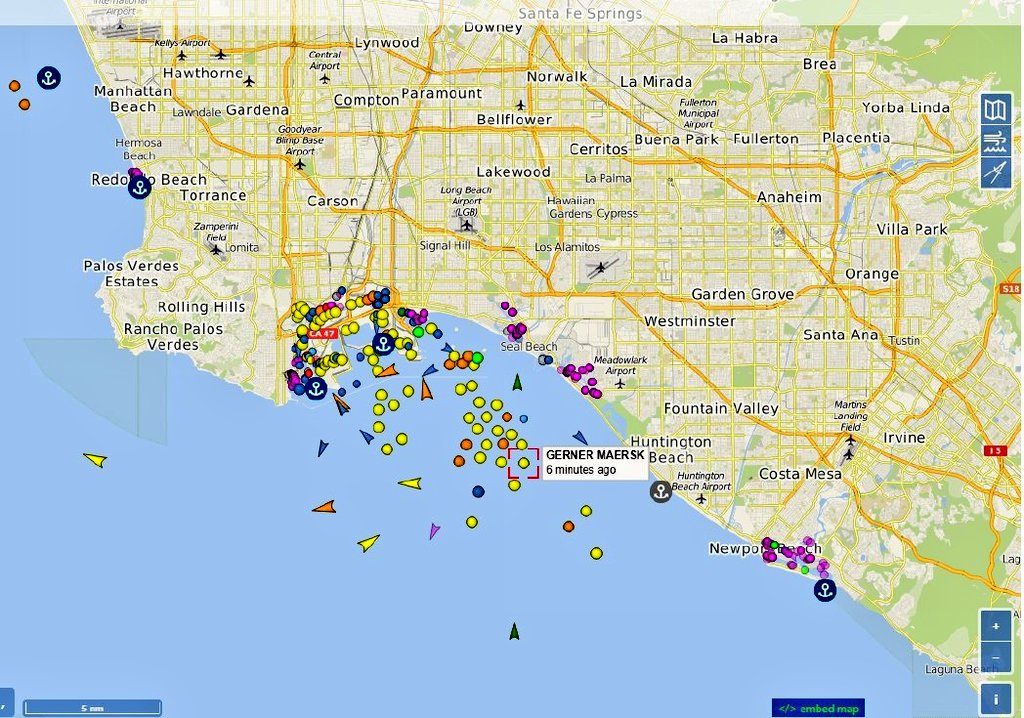Click the 5 nm scale bar
Screen dimensions: 1024x718
(x=92, y=708)
